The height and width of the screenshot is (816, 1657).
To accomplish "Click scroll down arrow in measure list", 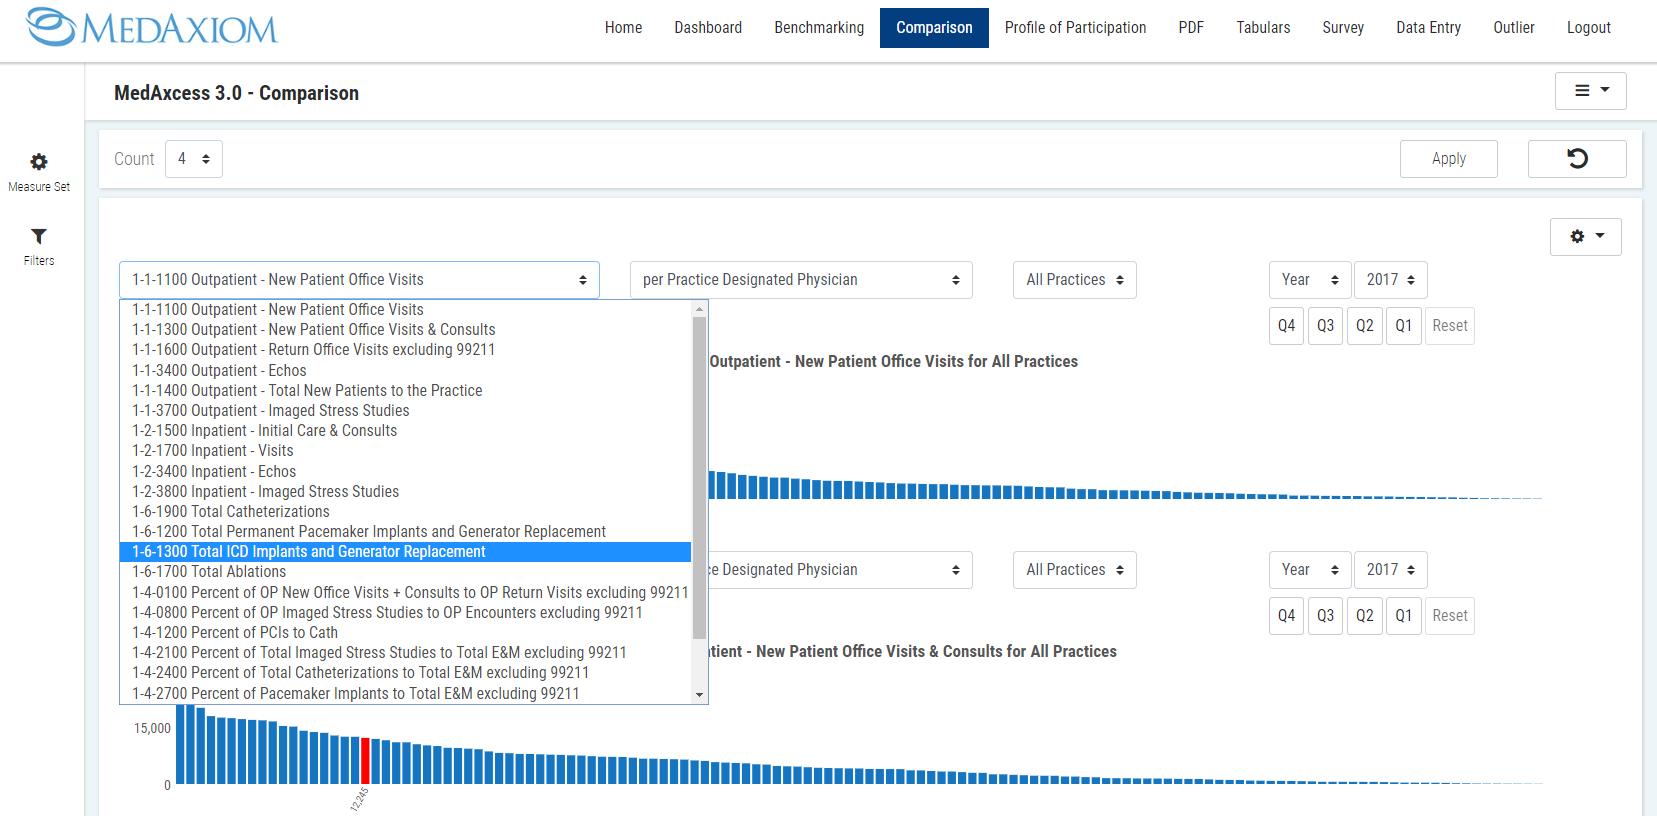I will [699, 694].
